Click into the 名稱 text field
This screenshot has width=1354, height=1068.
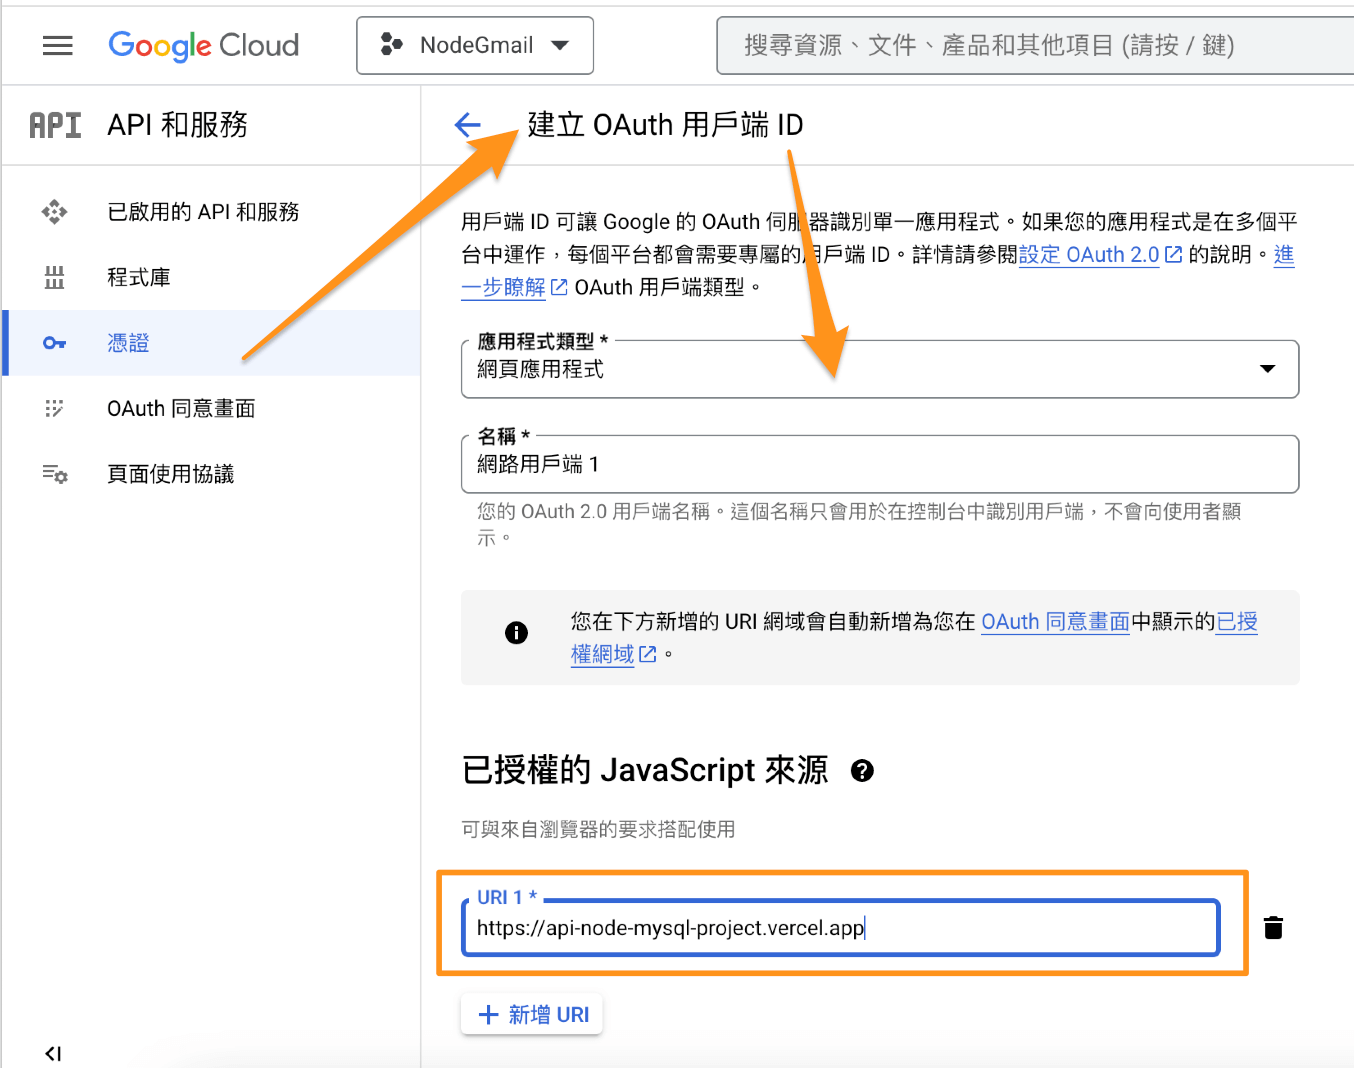pos(880,465)
